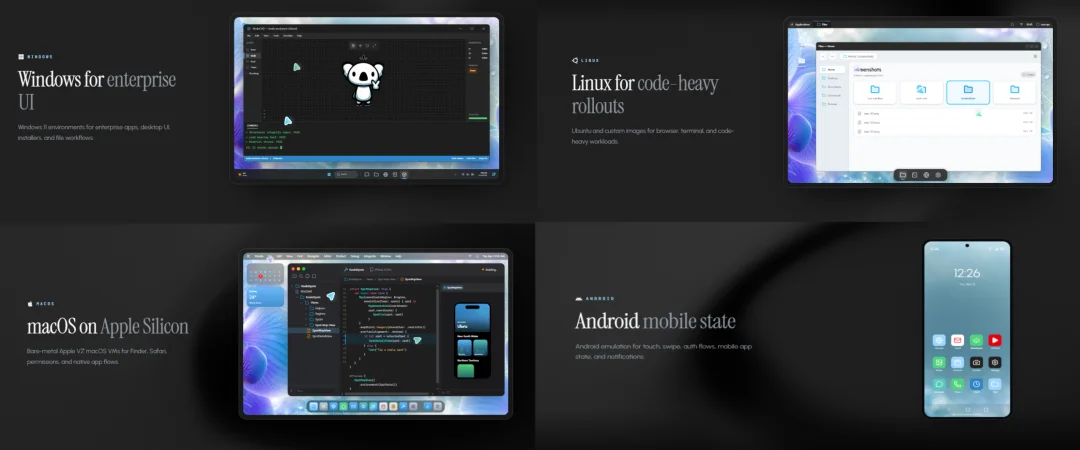
Task: Select Downloads in the Files sidebar
Action: (x=832, y=96)
